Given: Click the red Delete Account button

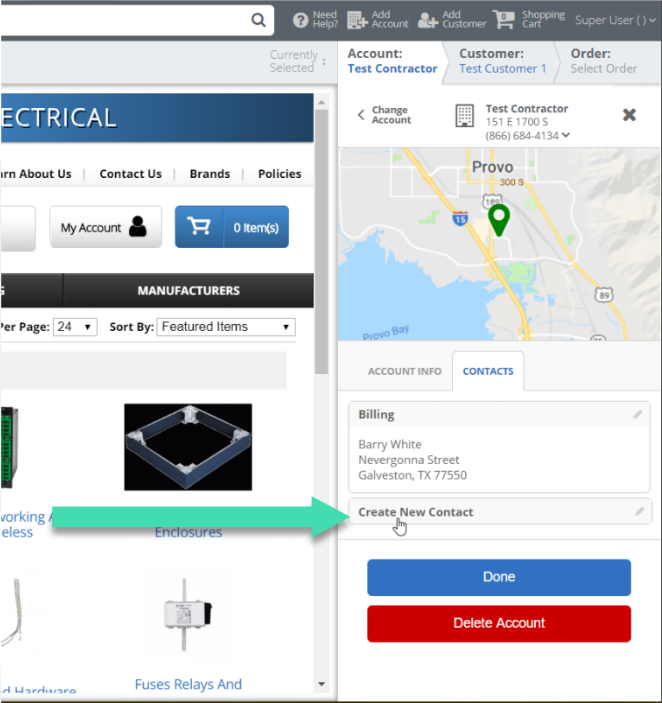Looking at the screenshot, I should [x=499, y=623].
